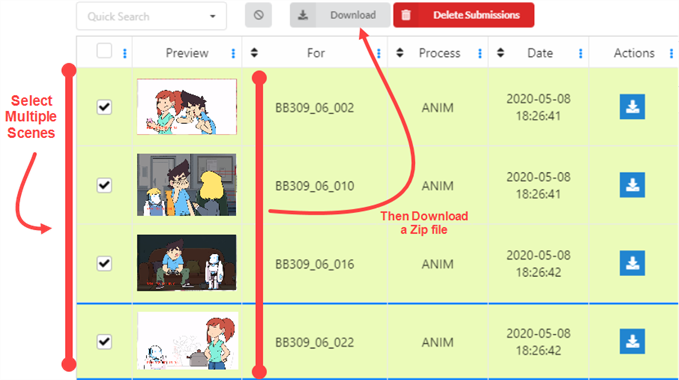Click the red Delete Submissions button

point(464,15)
